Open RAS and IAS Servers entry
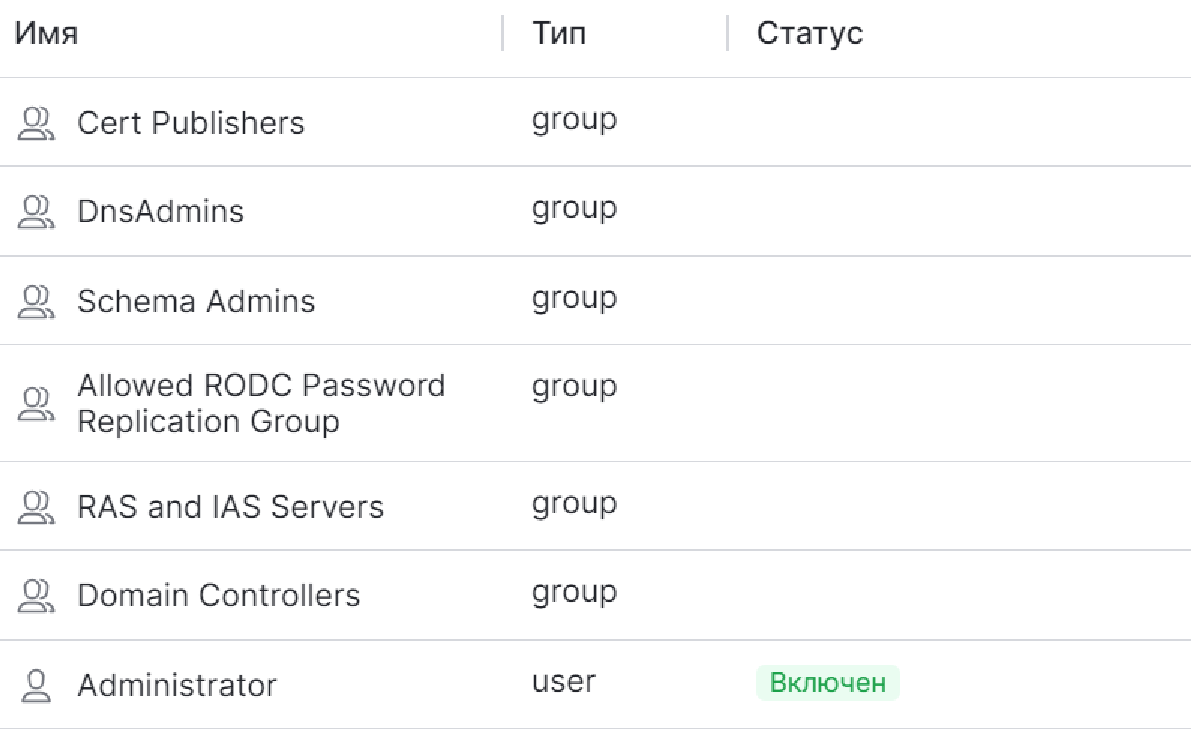The image size is (1201, 729). pos(231,507)
